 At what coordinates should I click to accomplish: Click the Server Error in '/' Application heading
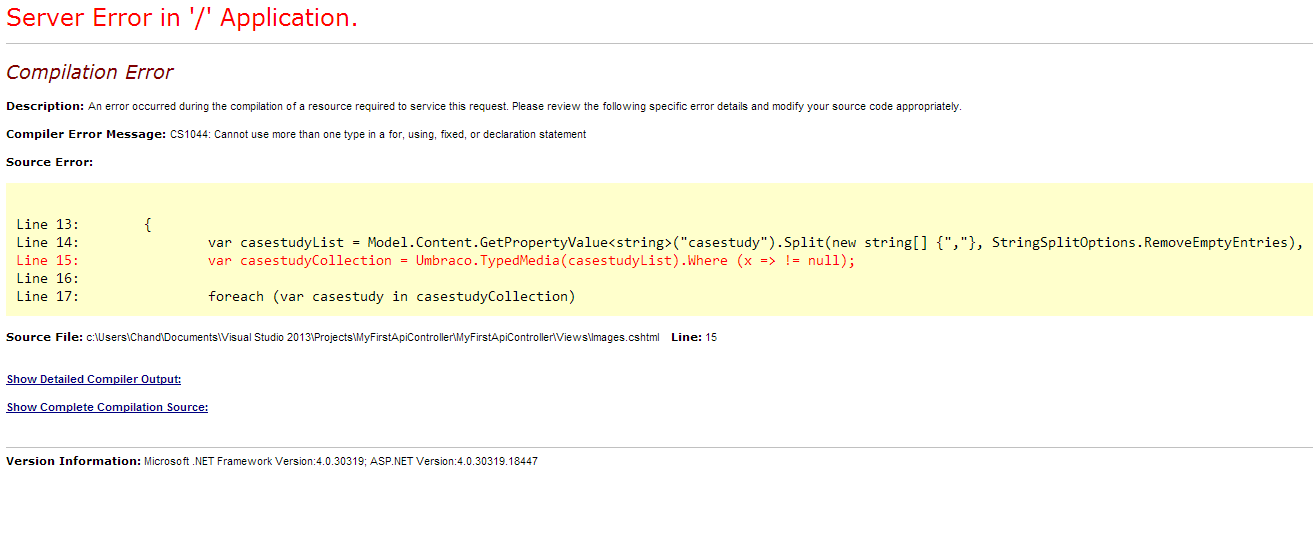click(x=182, y=18)
